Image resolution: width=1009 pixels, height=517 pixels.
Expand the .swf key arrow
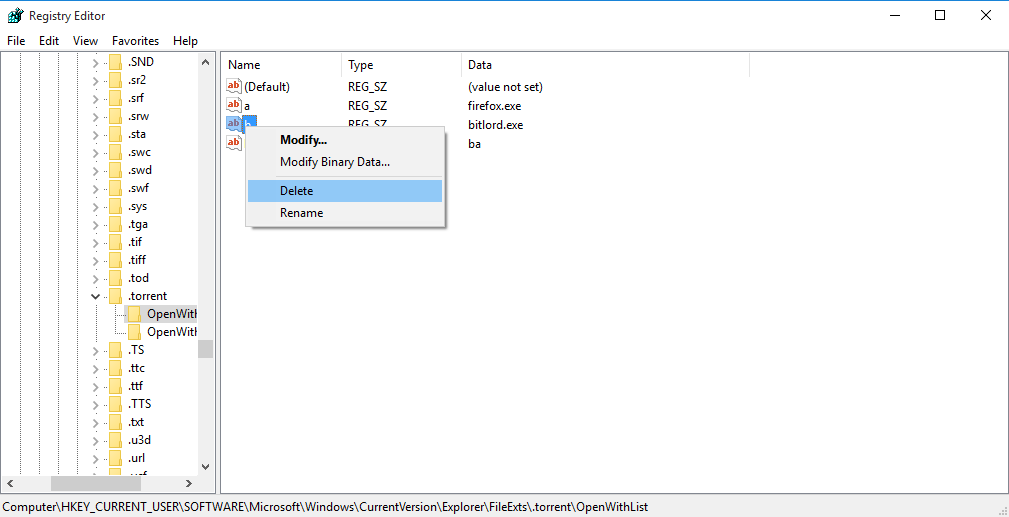pos(96,189)
